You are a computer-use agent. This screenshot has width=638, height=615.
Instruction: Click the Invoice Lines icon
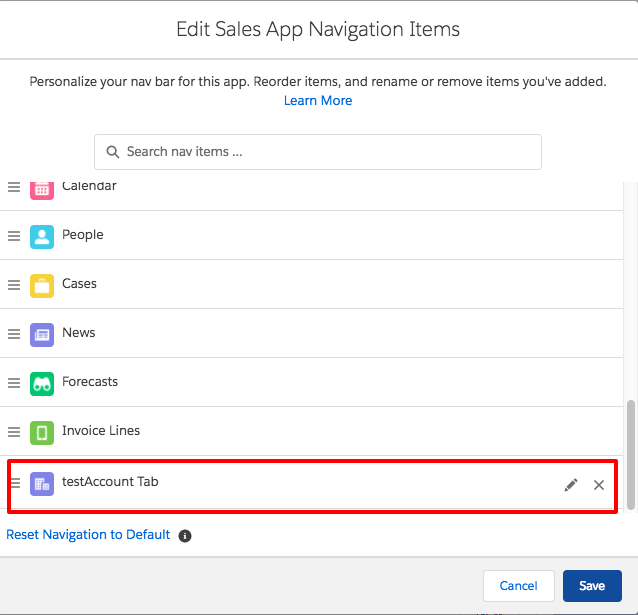click(42, 432)
